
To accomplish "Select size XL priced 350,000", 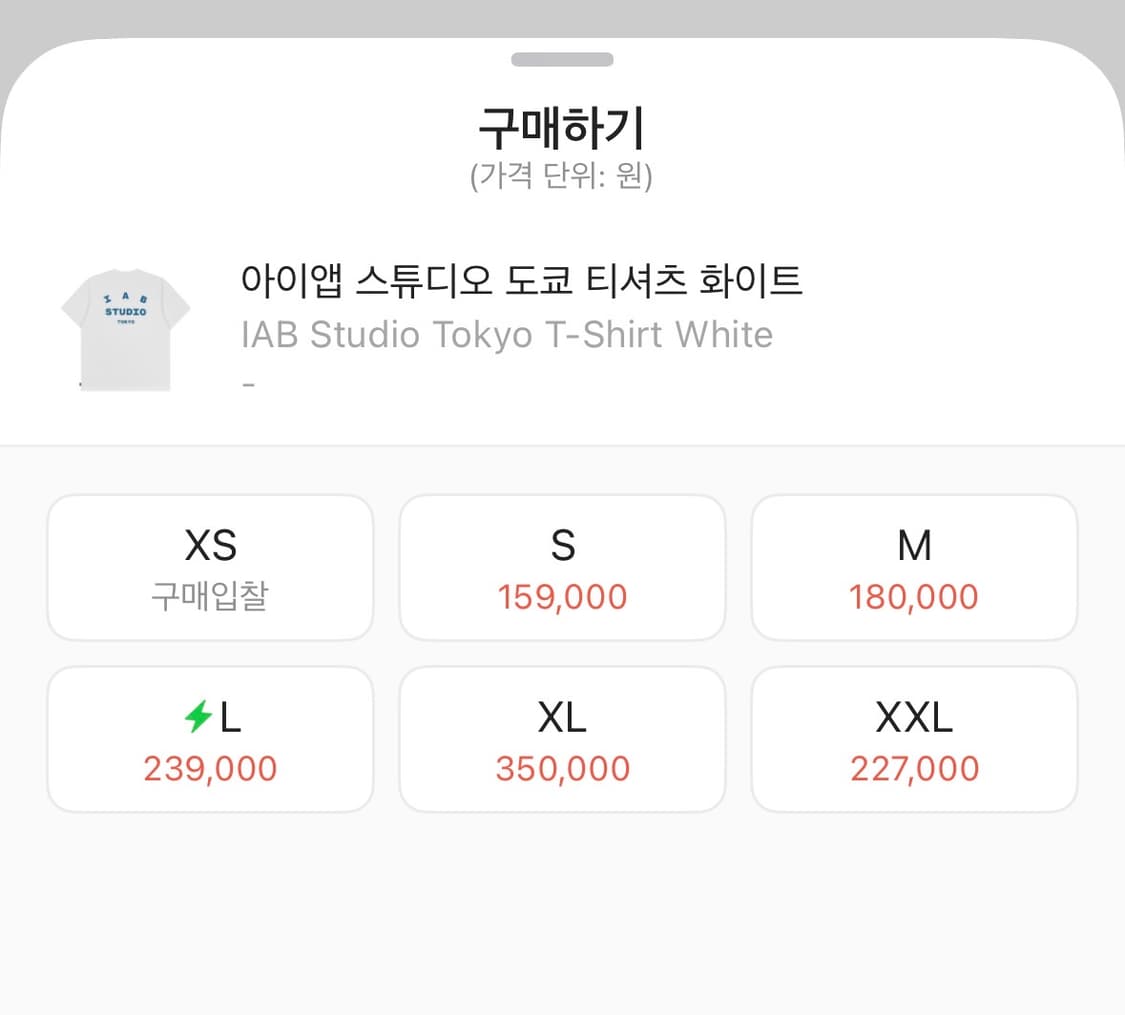I will [562, 739].
